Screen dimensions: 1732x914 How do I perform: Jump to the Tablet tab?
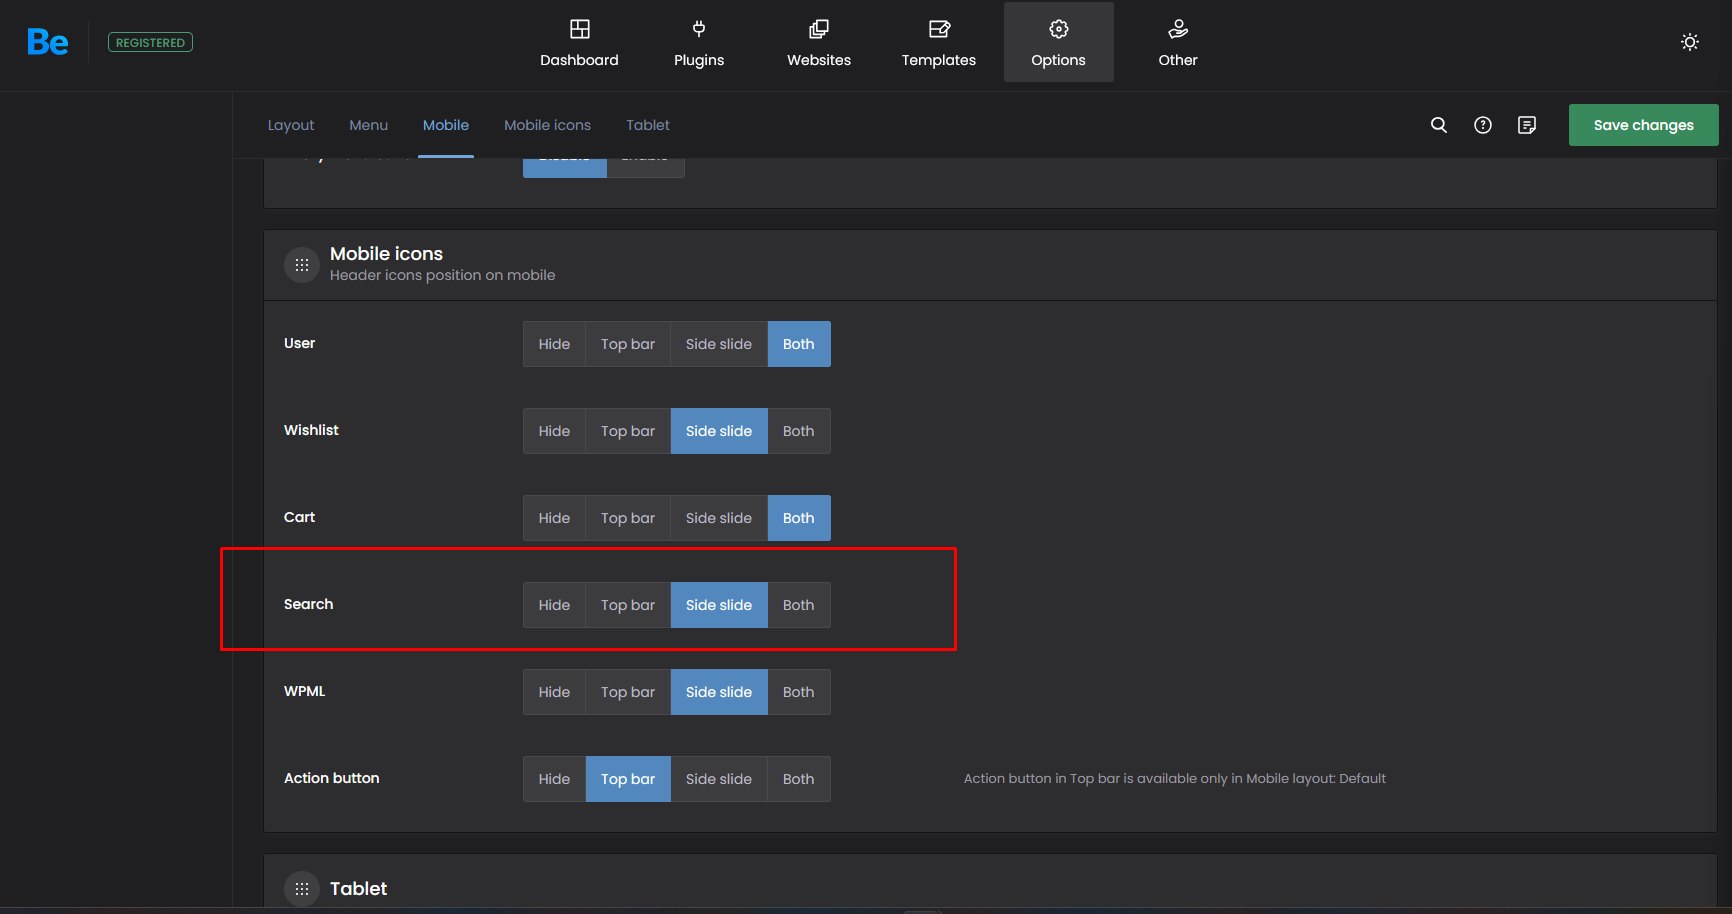[x=648, y=125]
